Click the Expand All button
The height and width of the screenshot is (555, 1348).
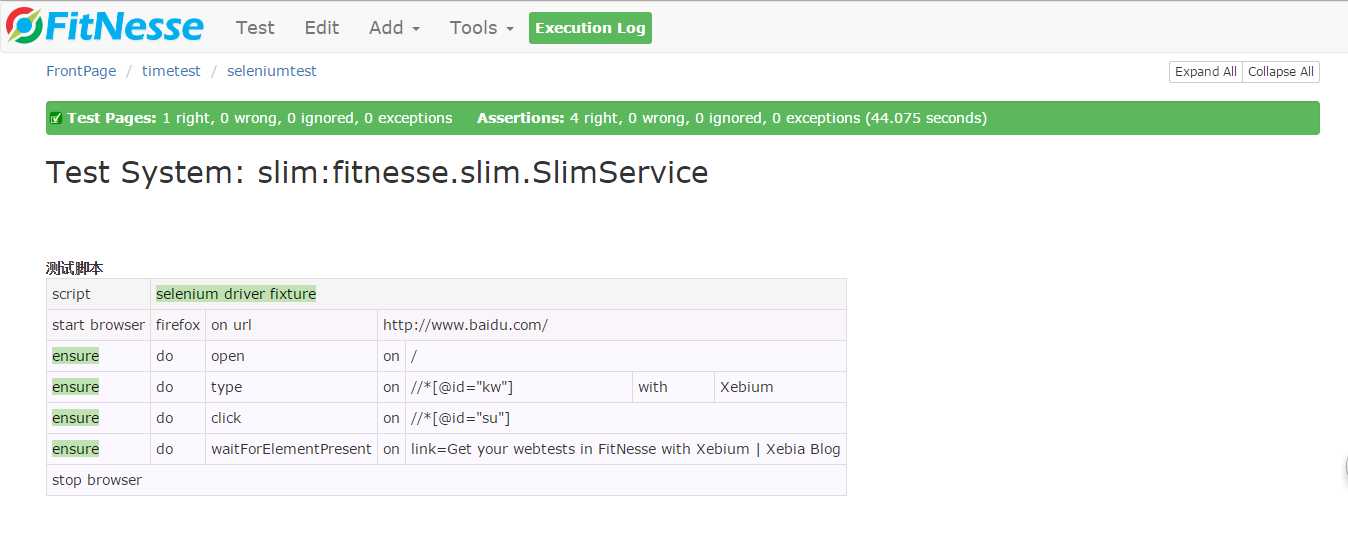tap(1205, 72)
